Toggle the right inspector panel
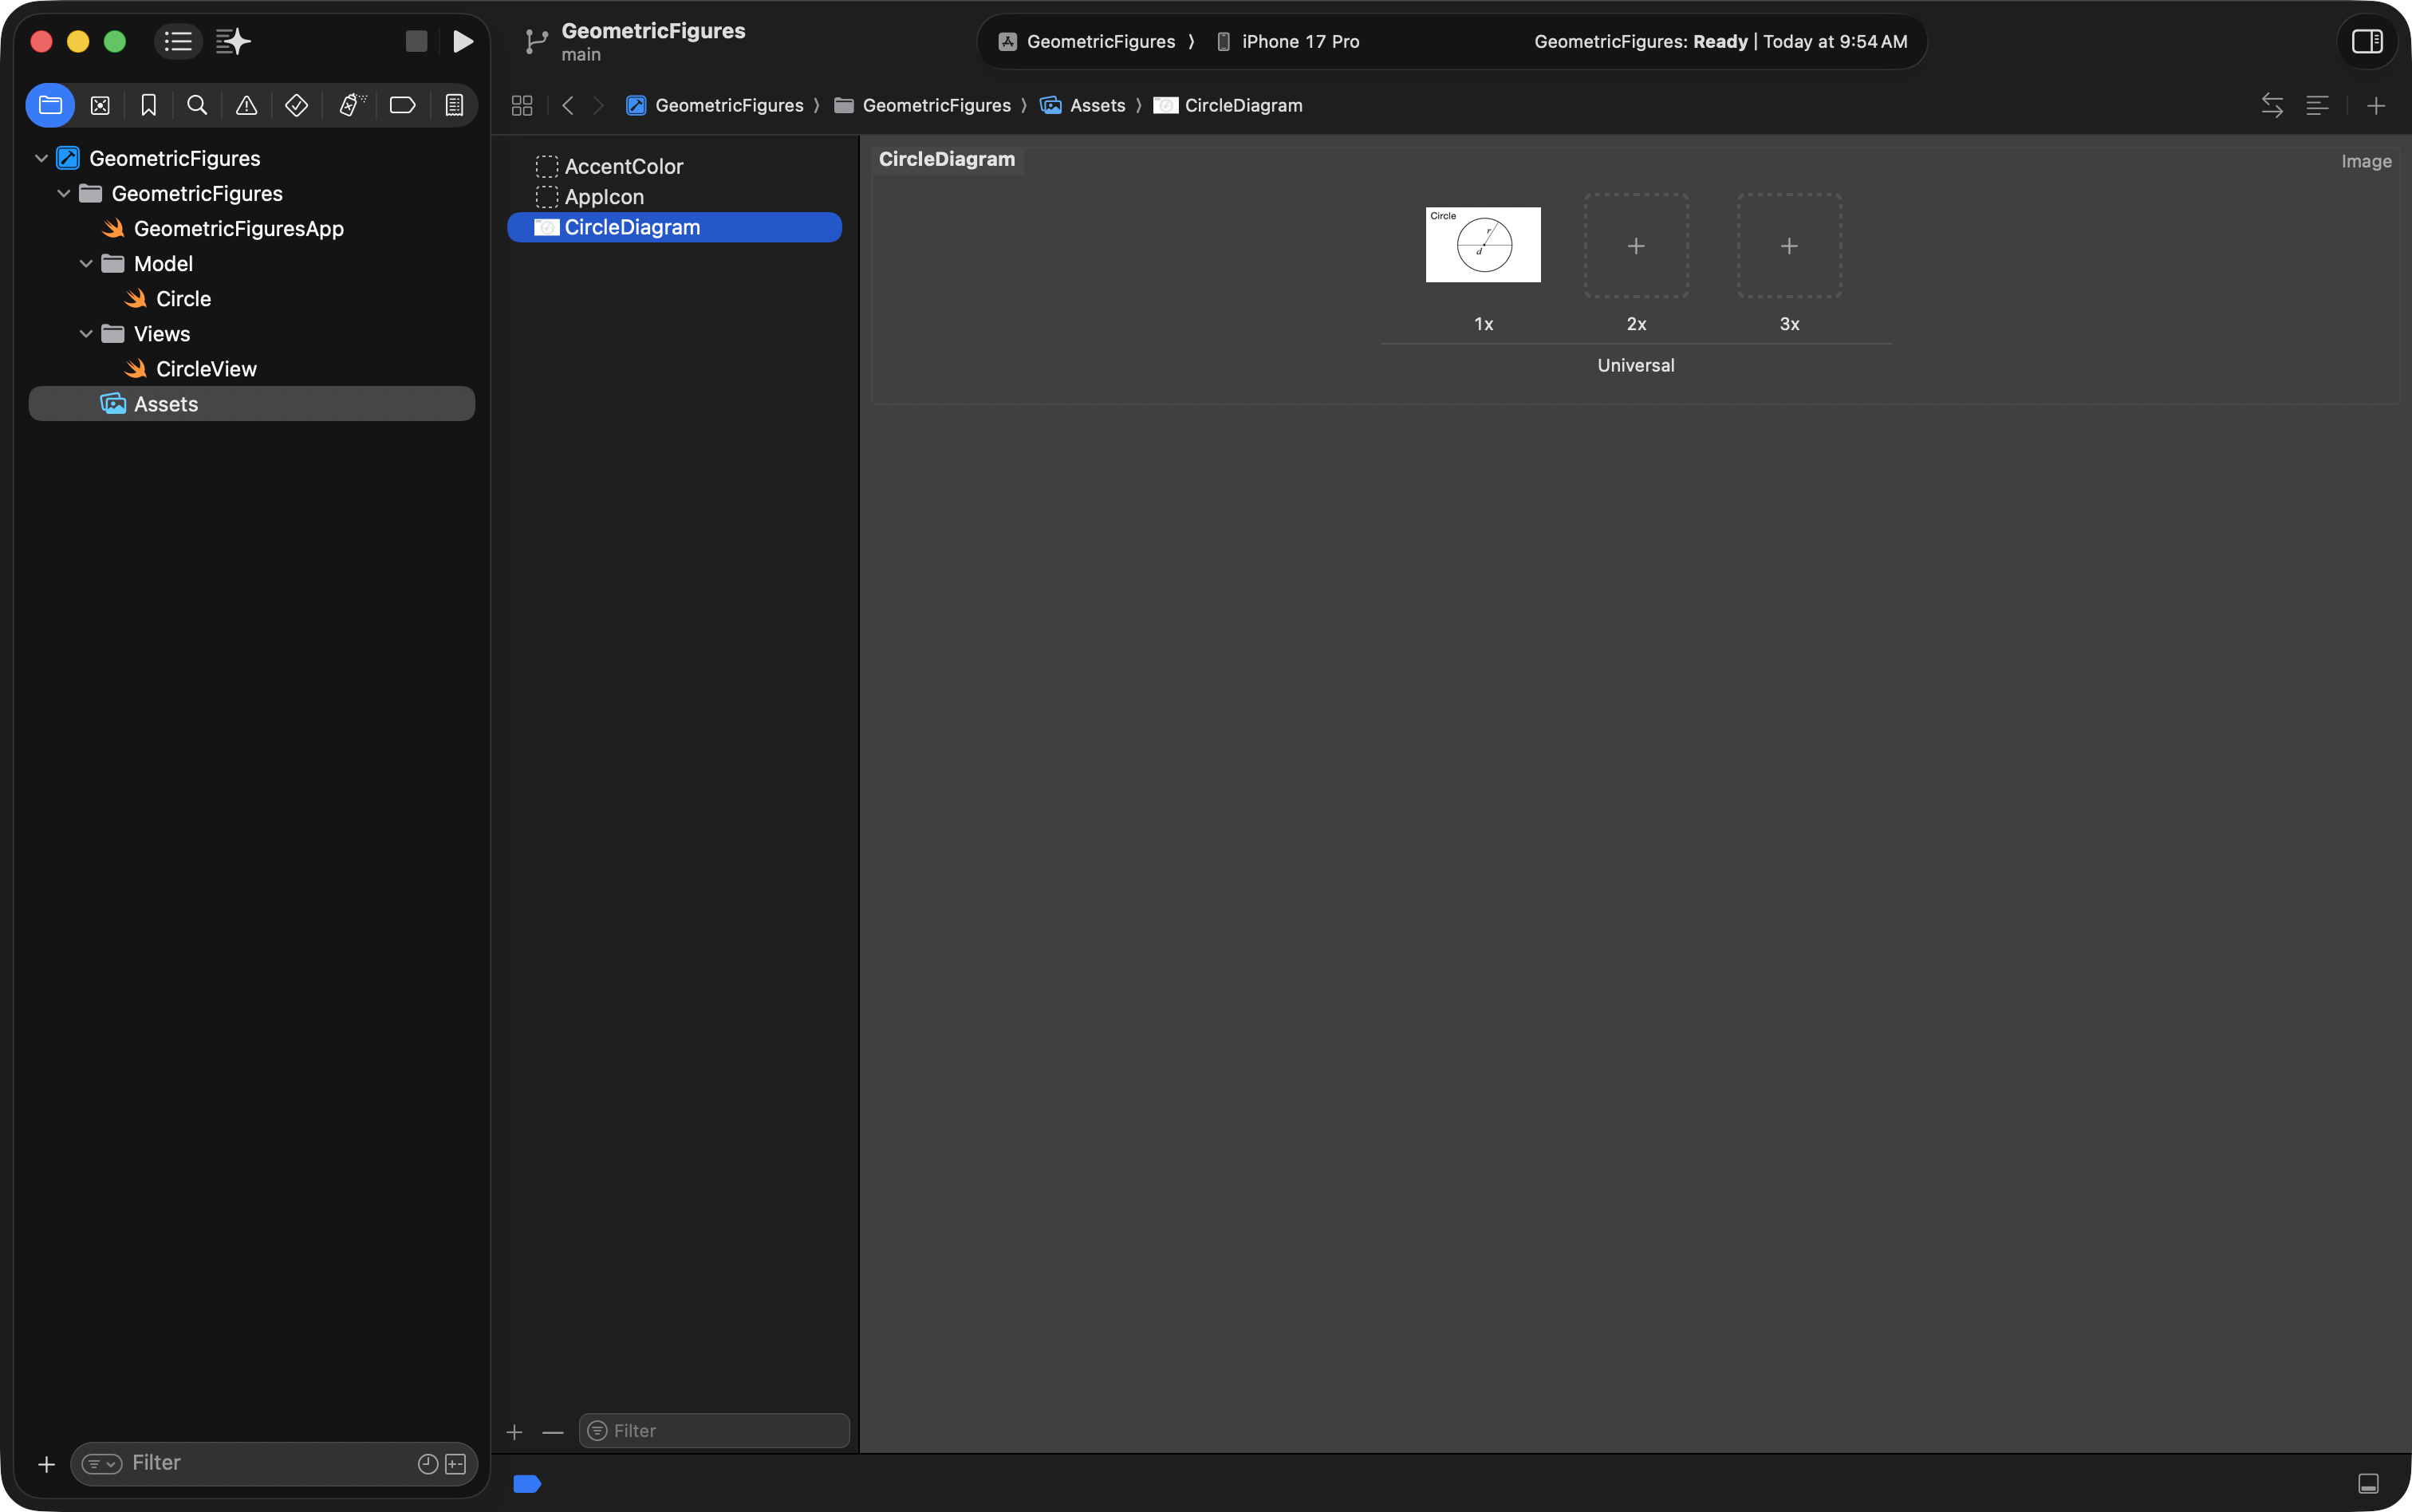2412x1512 pixels. click(x=2366, y=41)
